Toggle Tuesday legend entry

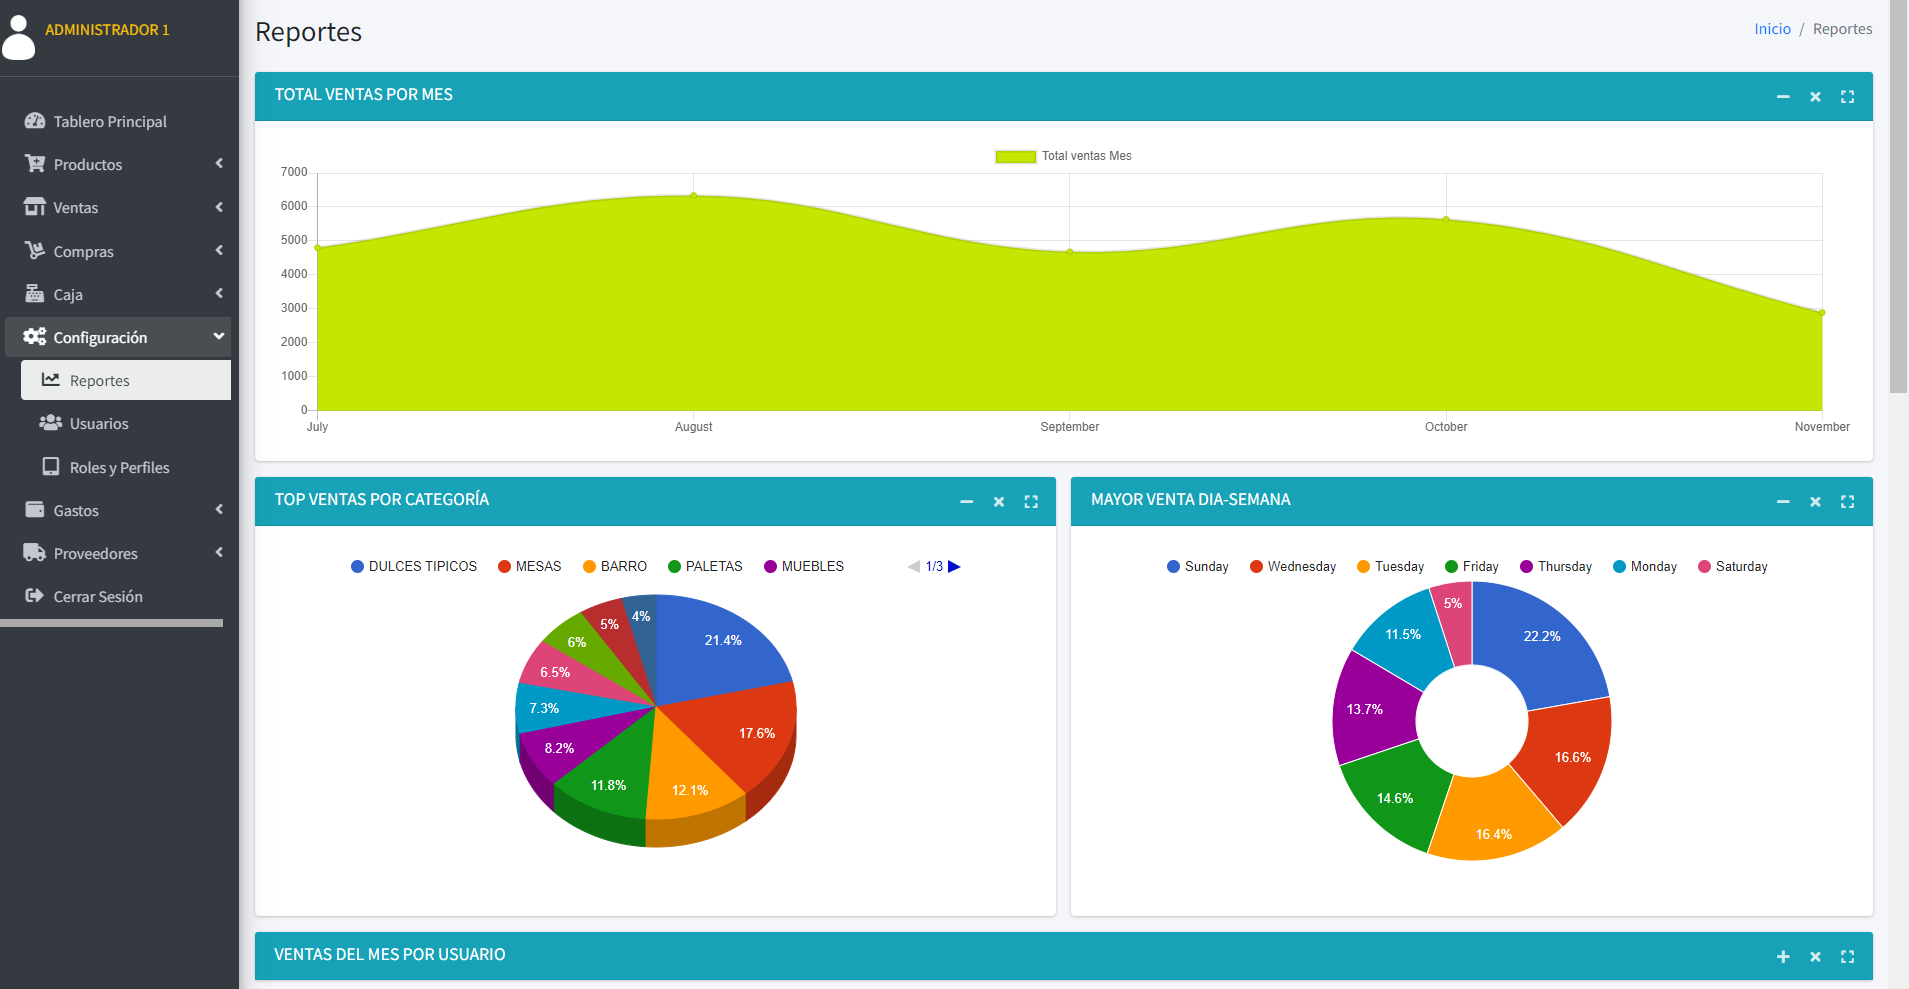(x=1390, y=566)
